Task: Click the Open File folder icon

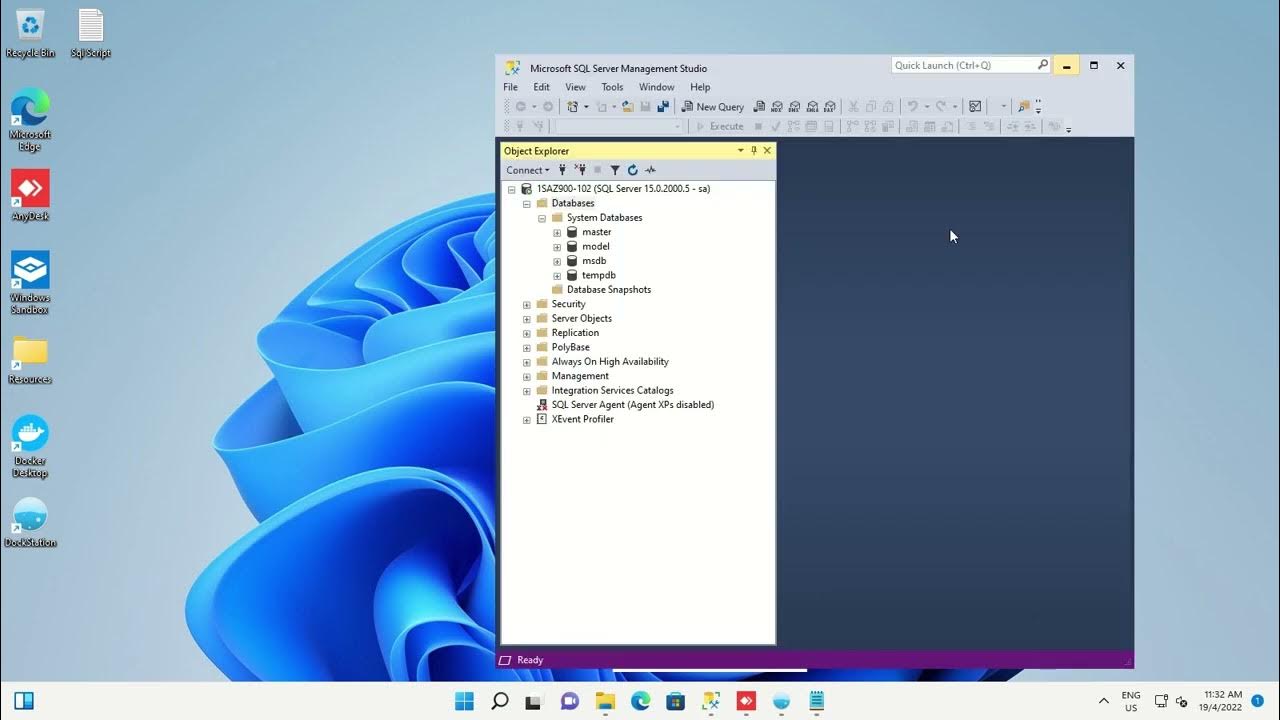Action: 628,107
